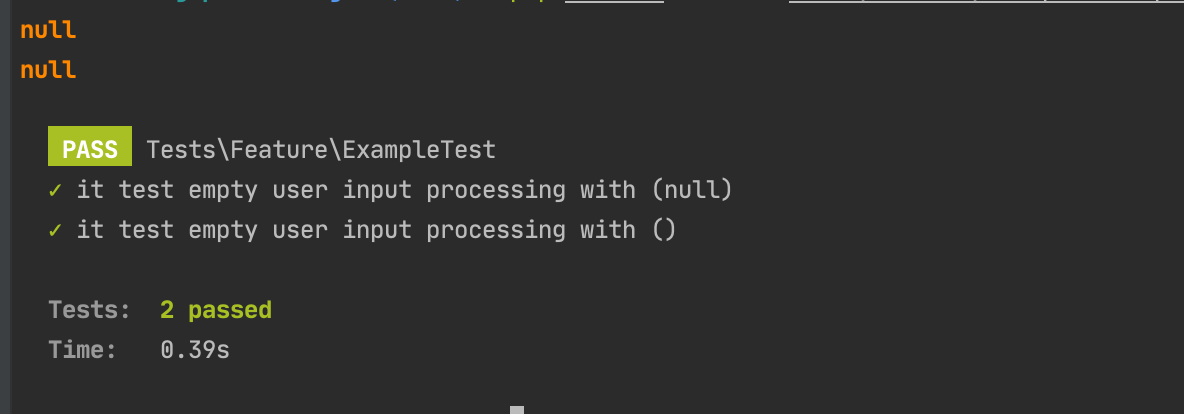Click the terminal cursor block at the bottom
The image size is (1184, 414).
point(516,410)
